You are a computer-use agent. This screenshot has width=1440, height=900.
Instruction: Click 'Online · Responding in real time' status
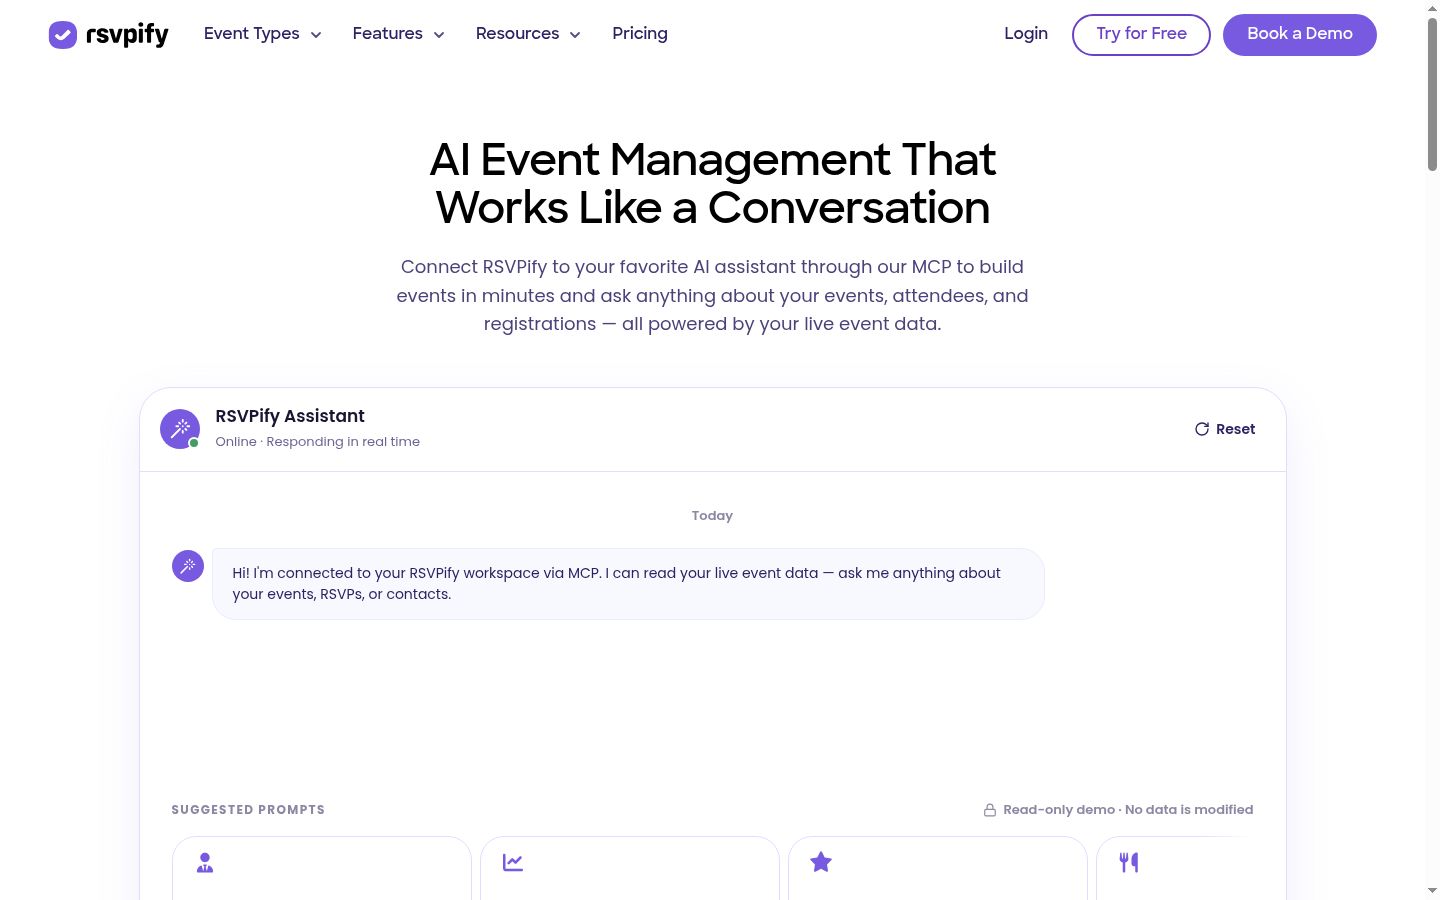(x=318, y=442)
